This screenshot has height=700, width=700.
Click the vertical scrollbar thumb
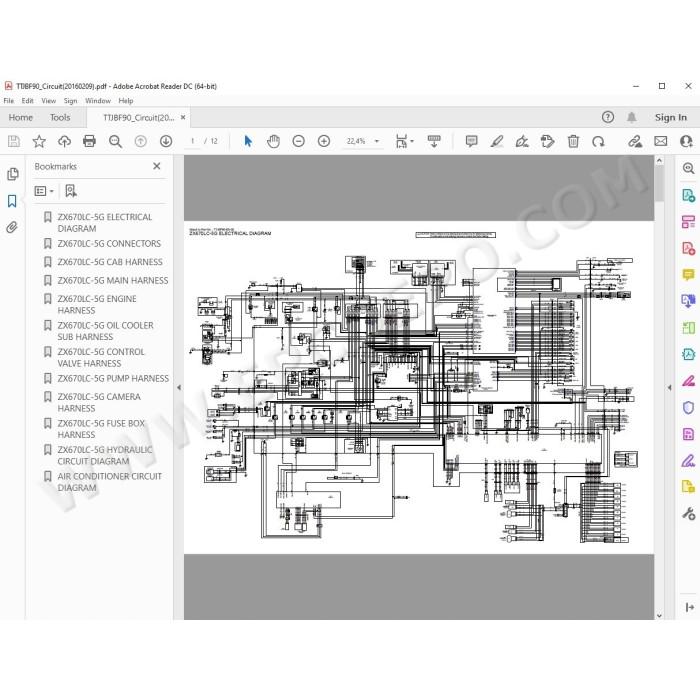(x=659, y=183)
